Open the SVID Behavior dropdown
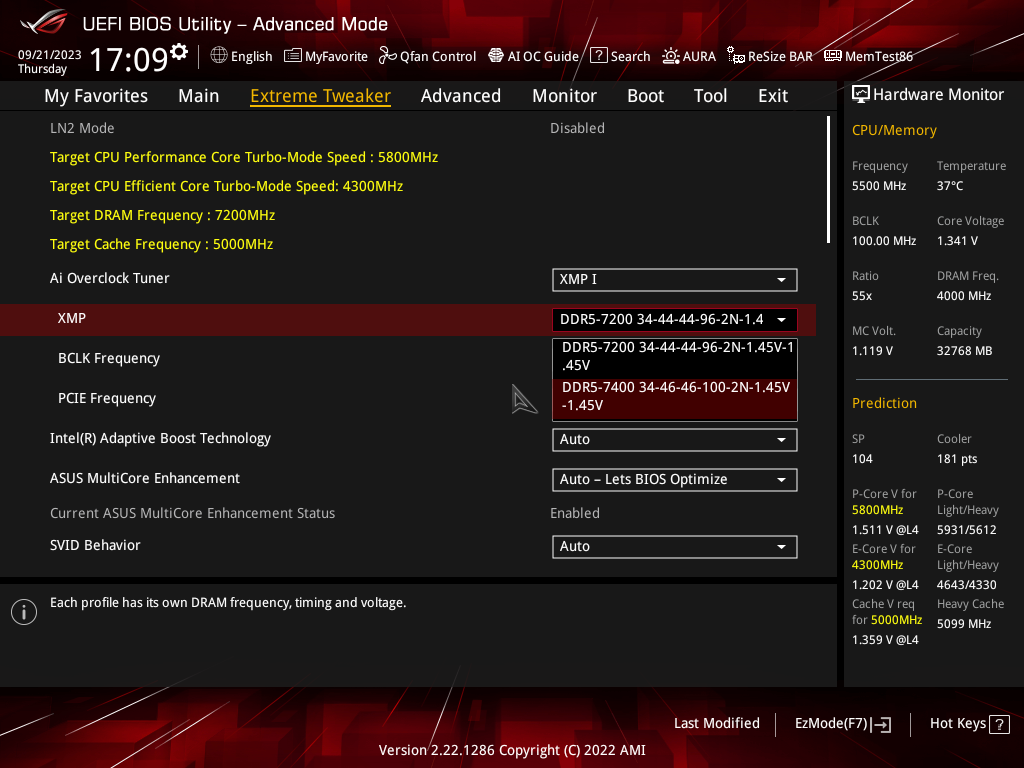This screenshot has height=768, width=1024. [674, 546]
